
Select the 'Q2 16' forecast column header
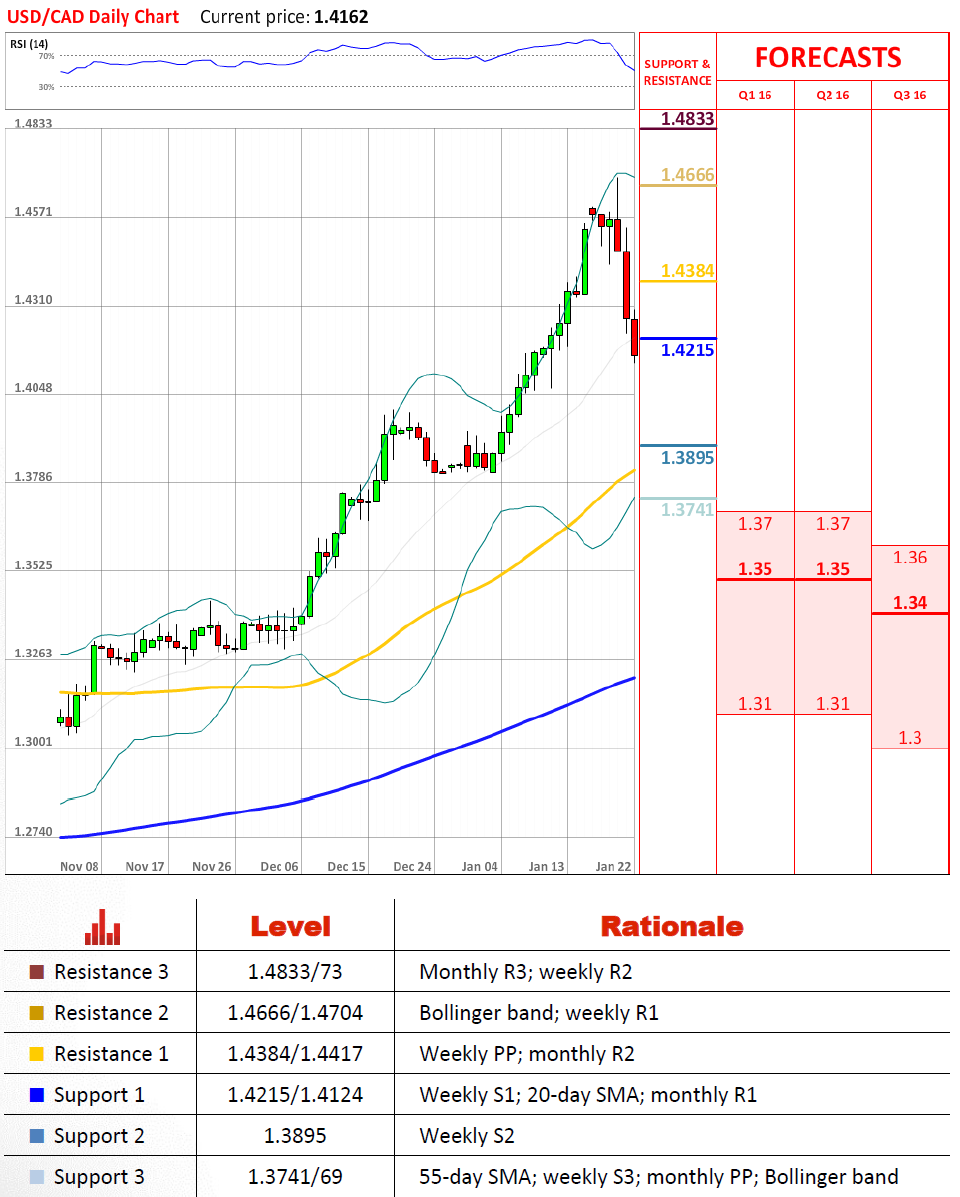(x=833, y=95)
